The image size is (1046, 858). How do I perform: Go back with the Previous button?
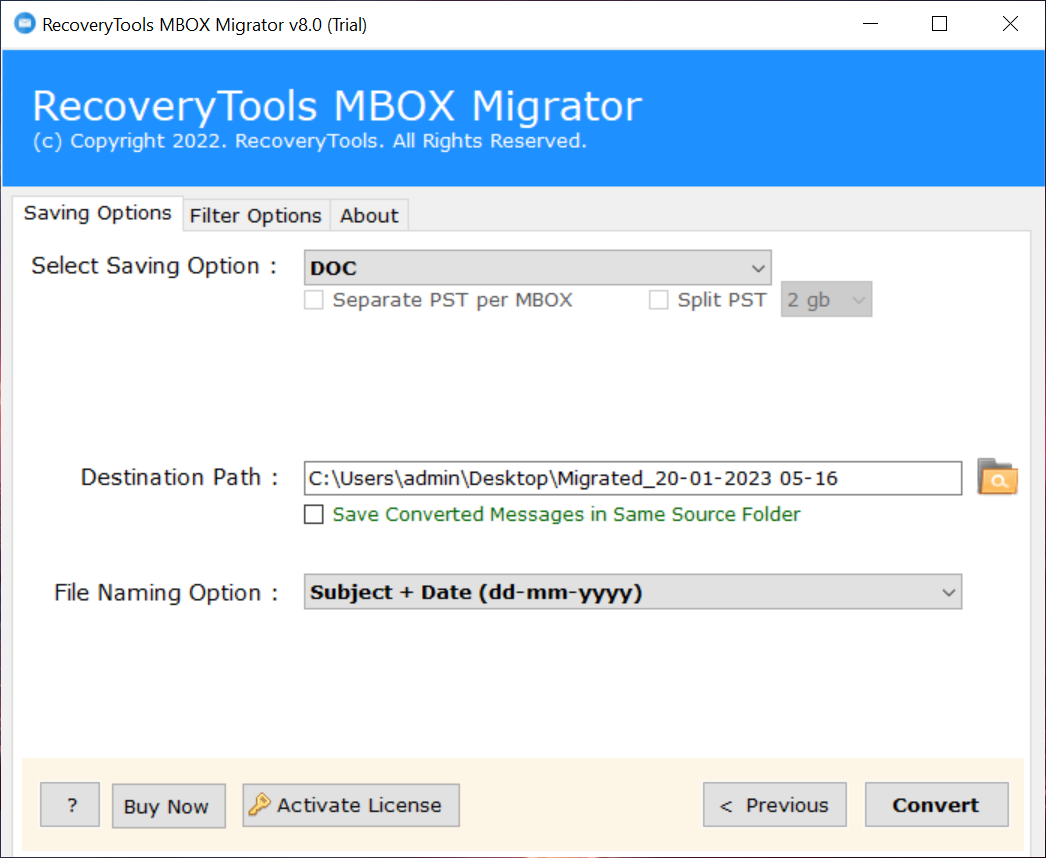(x=774, y=805)
